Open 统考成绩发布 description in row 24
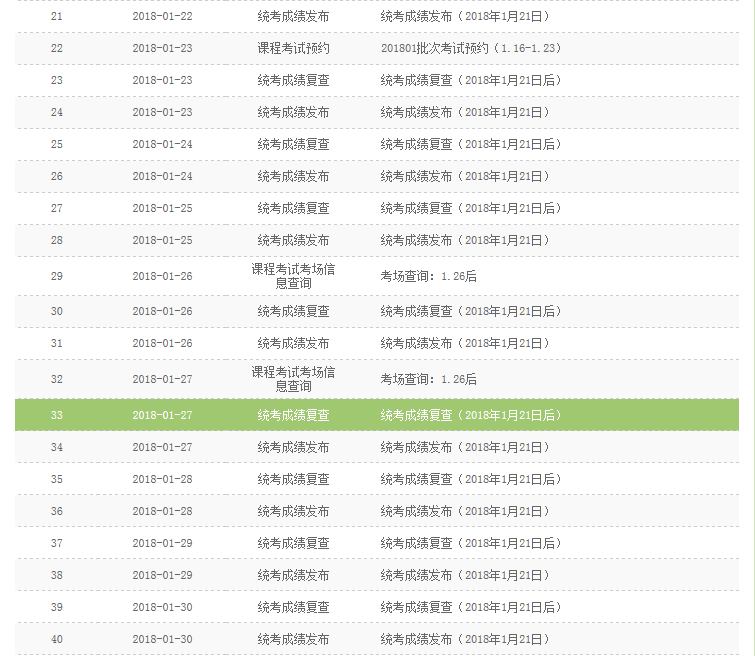The image size is (755, 656). click(465, 112)
